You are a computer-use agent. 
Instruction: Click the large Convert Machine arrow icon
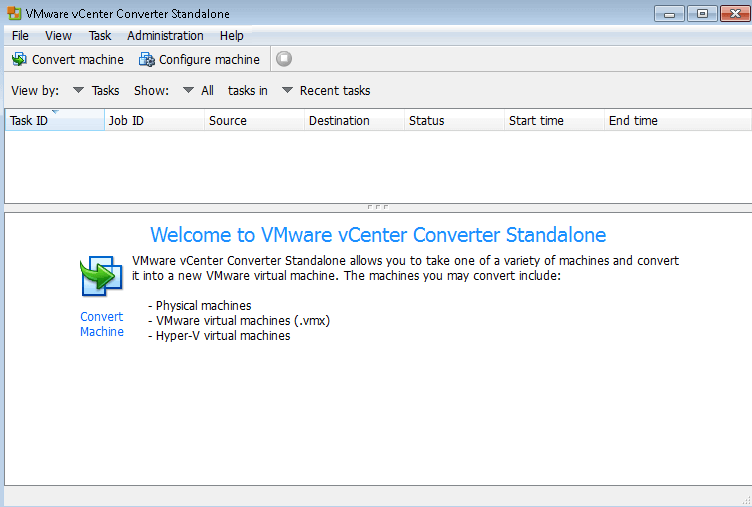pyautogui.click(x=101, y=276)
